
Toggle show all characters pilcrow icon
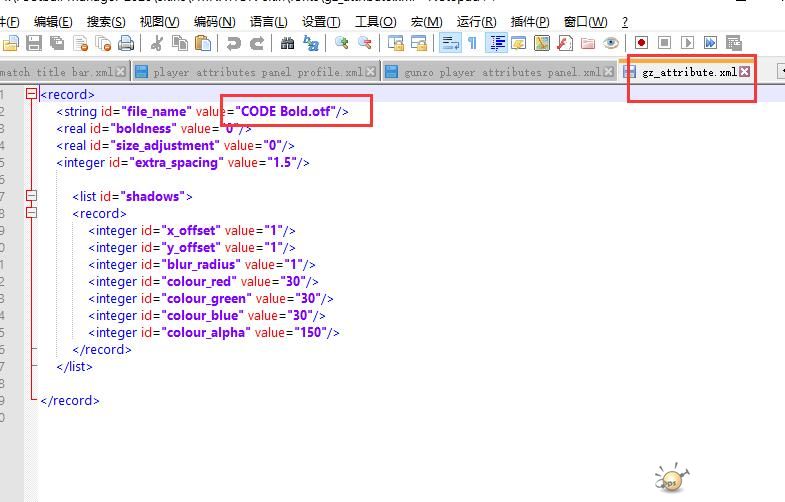[472, 43]
